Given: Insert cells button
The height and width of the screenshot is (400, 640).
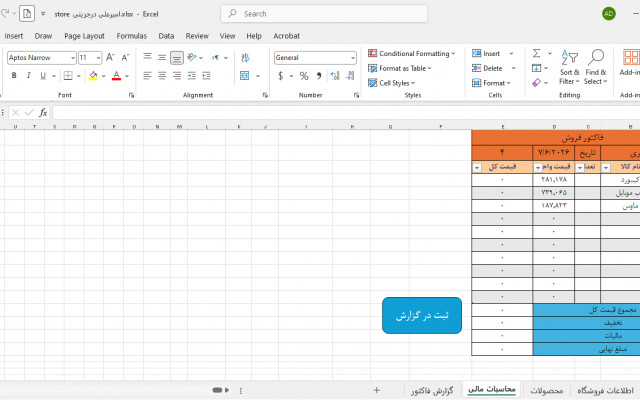Looking at the screenshot, I should click(x=486, y=53).
